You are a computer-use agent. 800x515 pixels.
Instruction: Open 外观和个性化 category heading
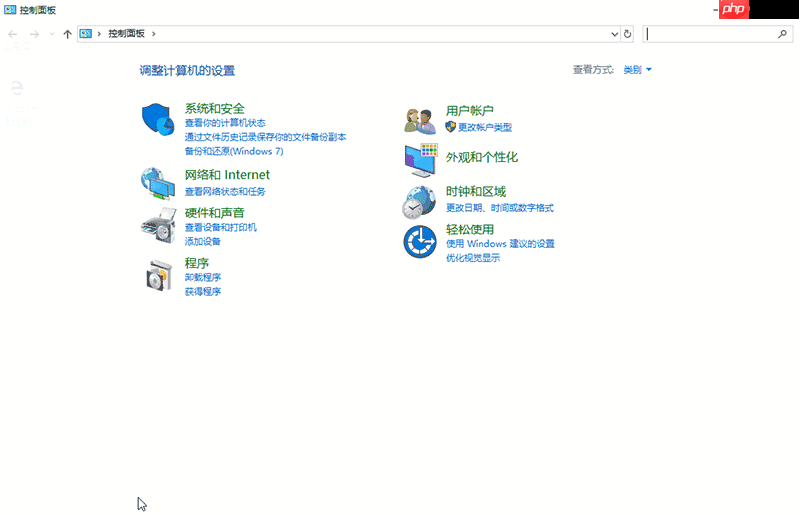482,157
